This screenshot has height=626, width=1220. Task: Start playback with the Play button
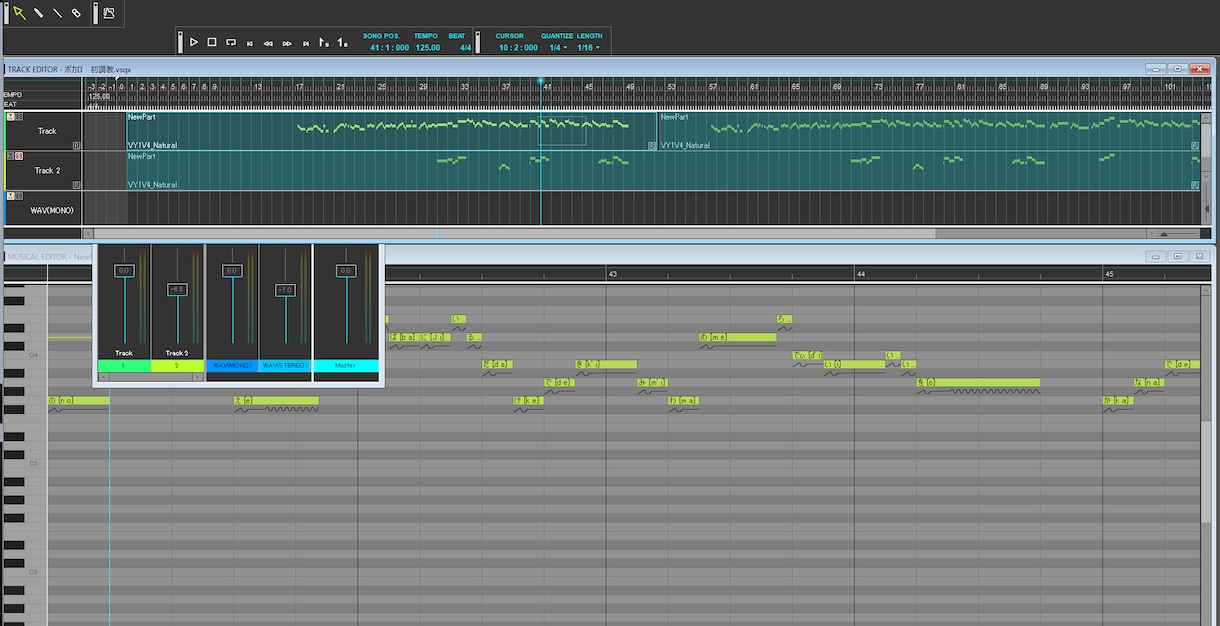click(194, 42)
